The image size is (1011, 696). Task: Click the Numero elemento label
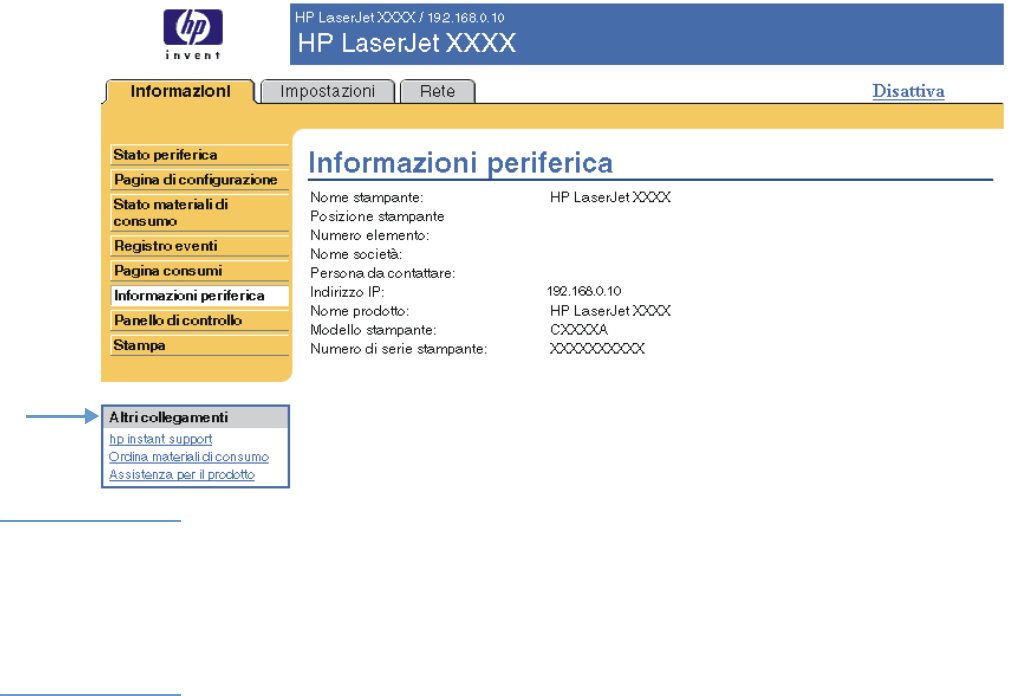click(x=369, y=235)
